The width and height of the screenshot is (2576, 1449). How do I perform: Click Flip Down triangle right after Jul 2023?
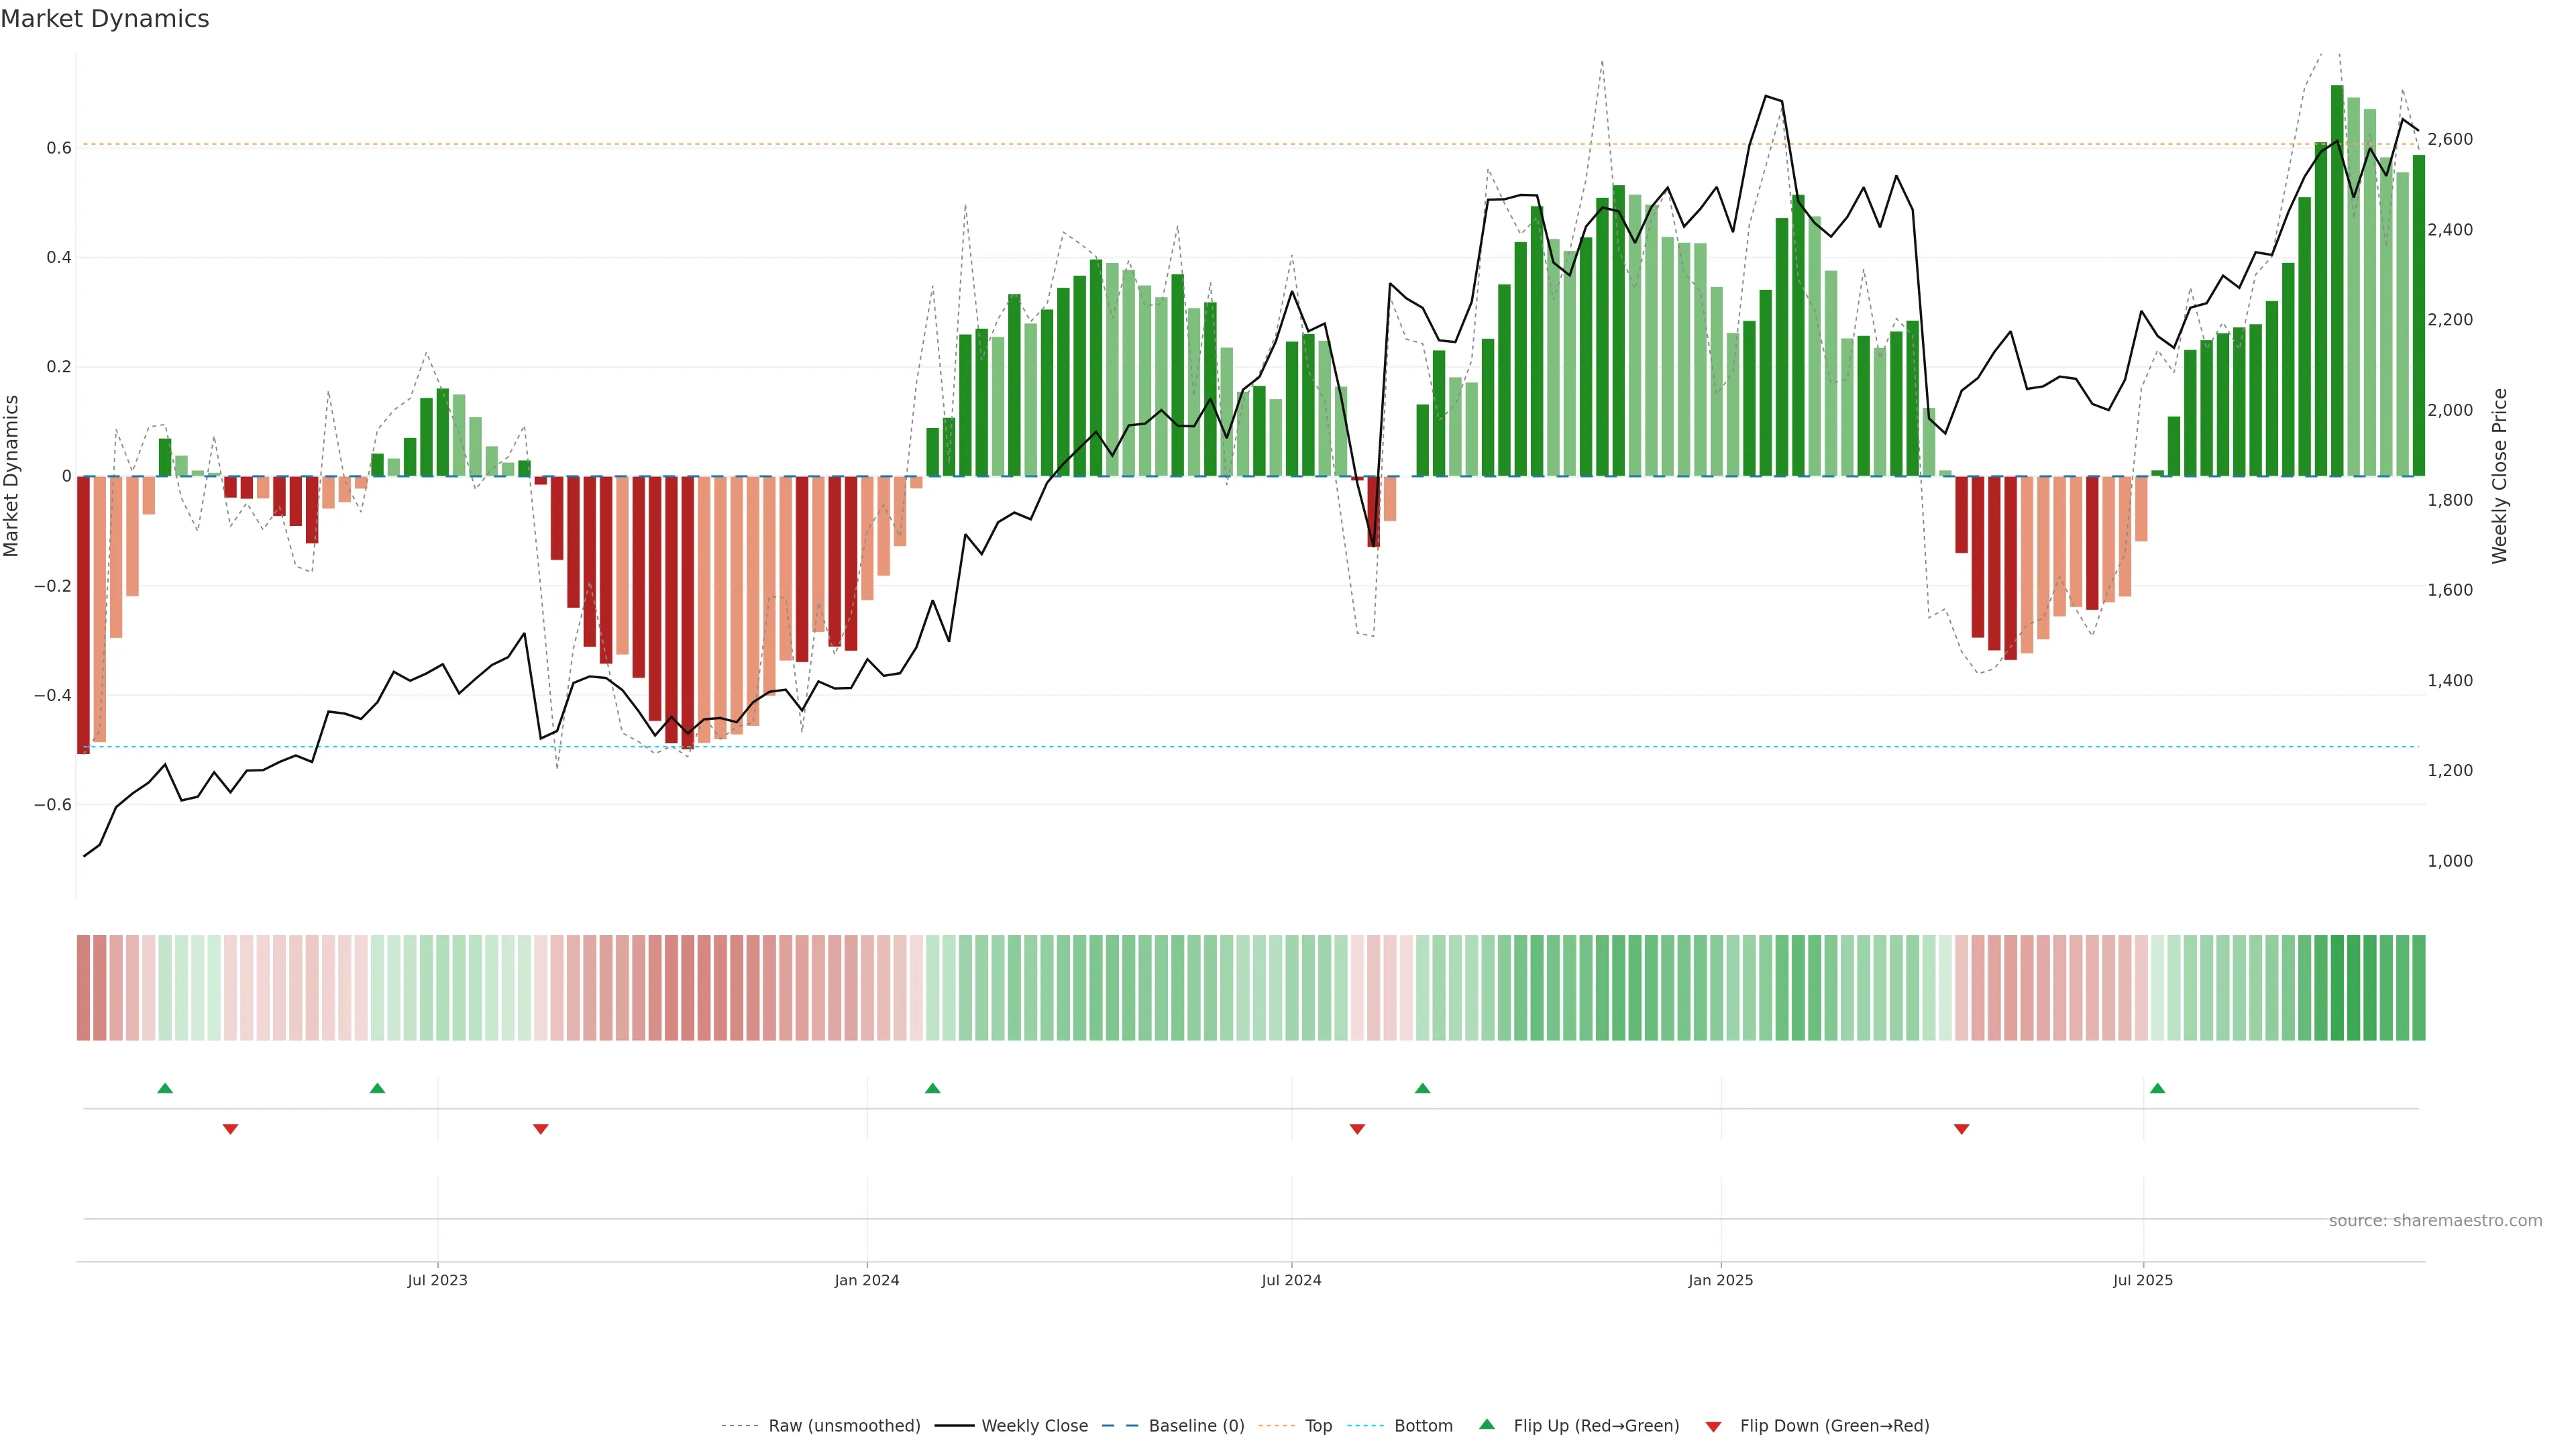[x=541, y=1129]
